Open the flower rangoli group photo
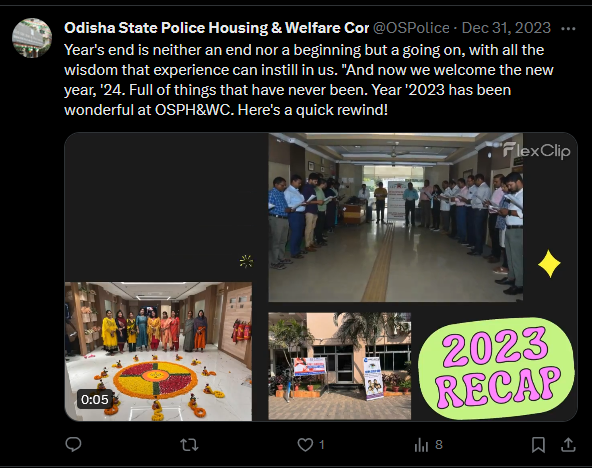 158,351
